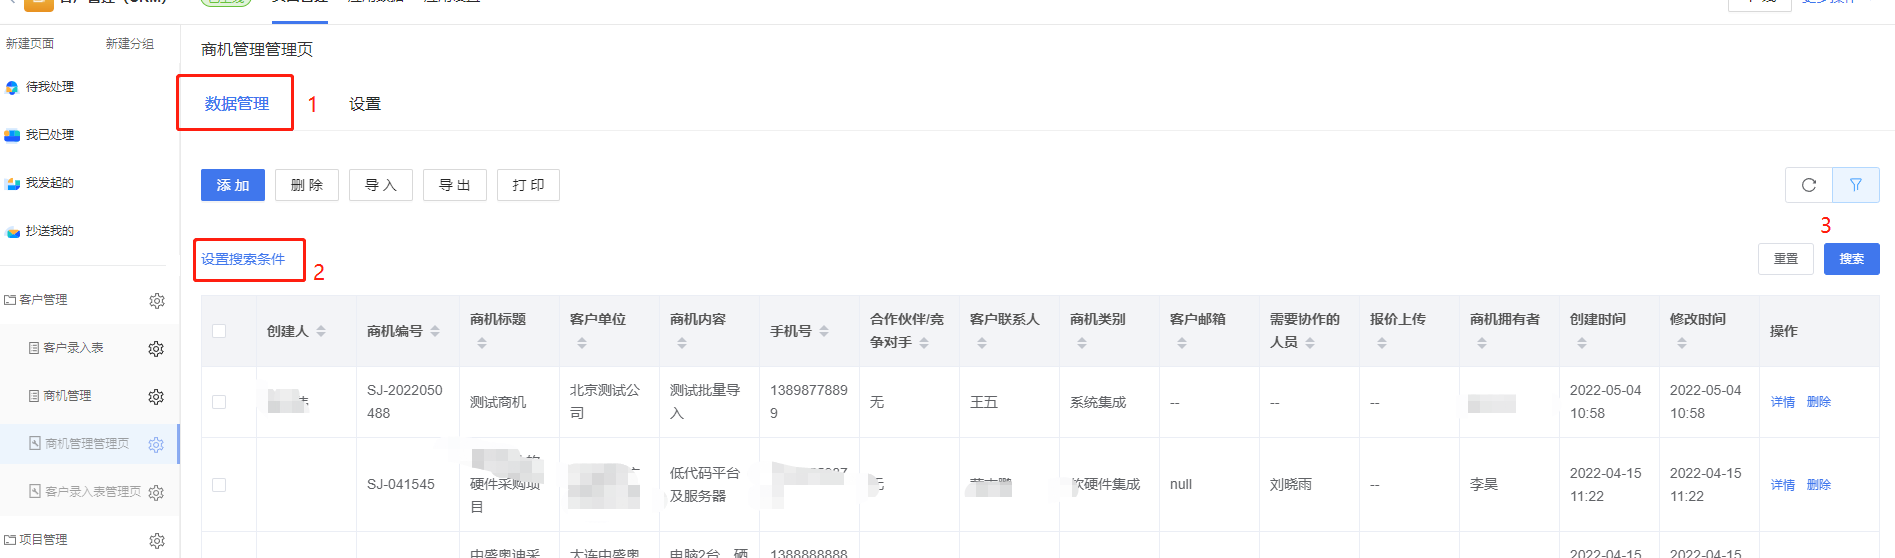Click cell text 测试商机
The height and width of the screenshot is (558, 1895).
tap(498, 402)
